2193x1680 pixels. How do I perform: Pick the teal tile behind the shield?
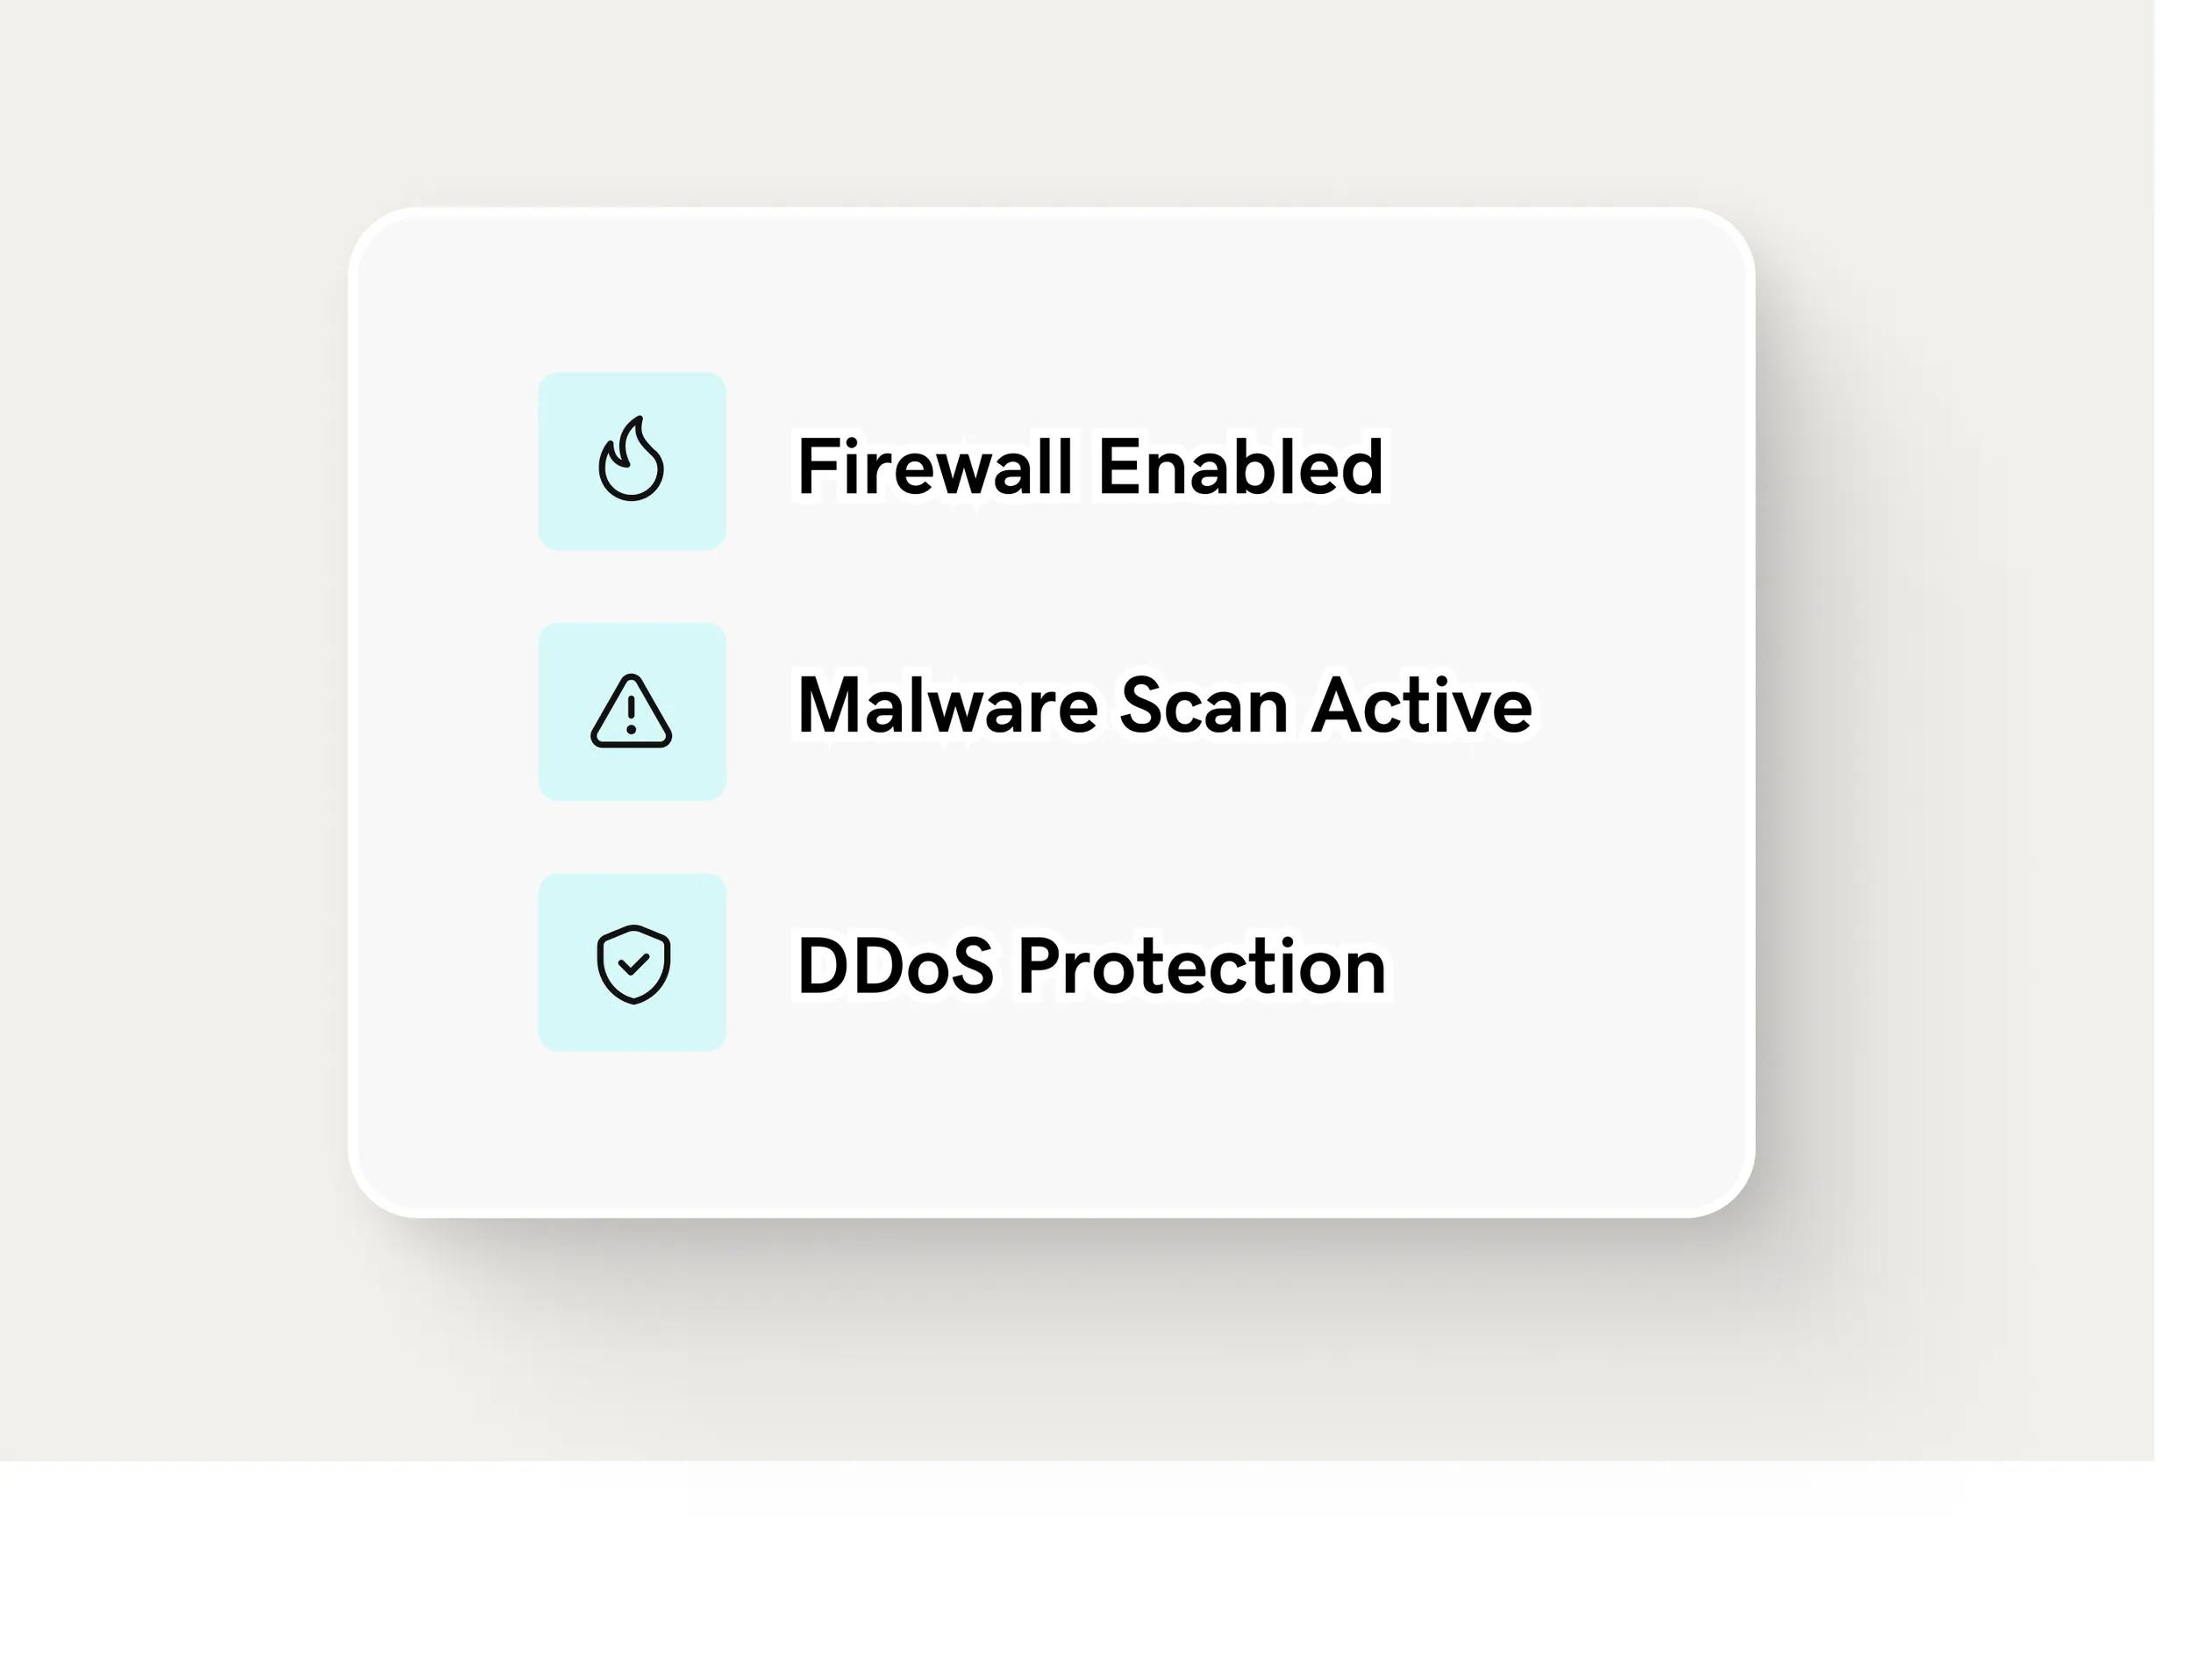(632, 962)
